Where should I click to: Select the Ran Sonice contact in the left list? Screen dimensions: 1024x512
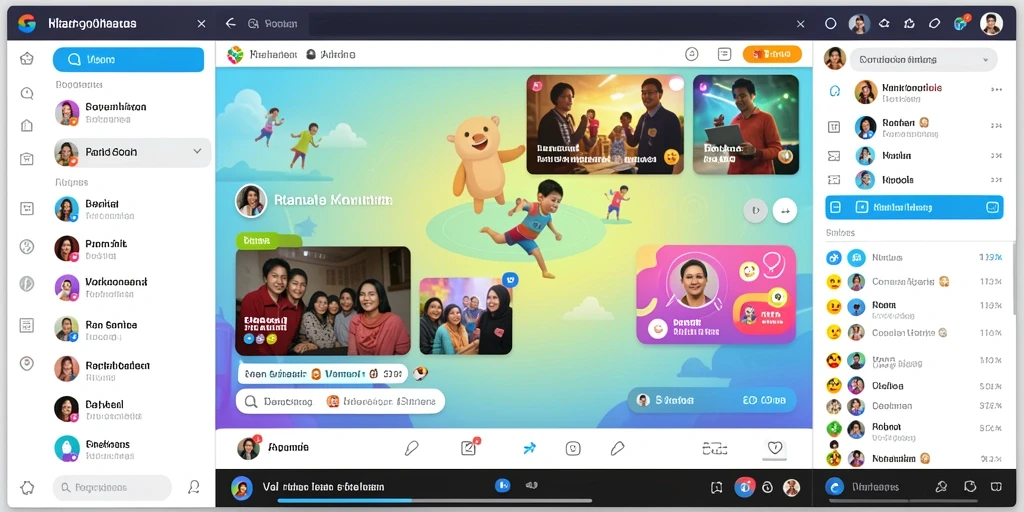(x=131, y=330)
